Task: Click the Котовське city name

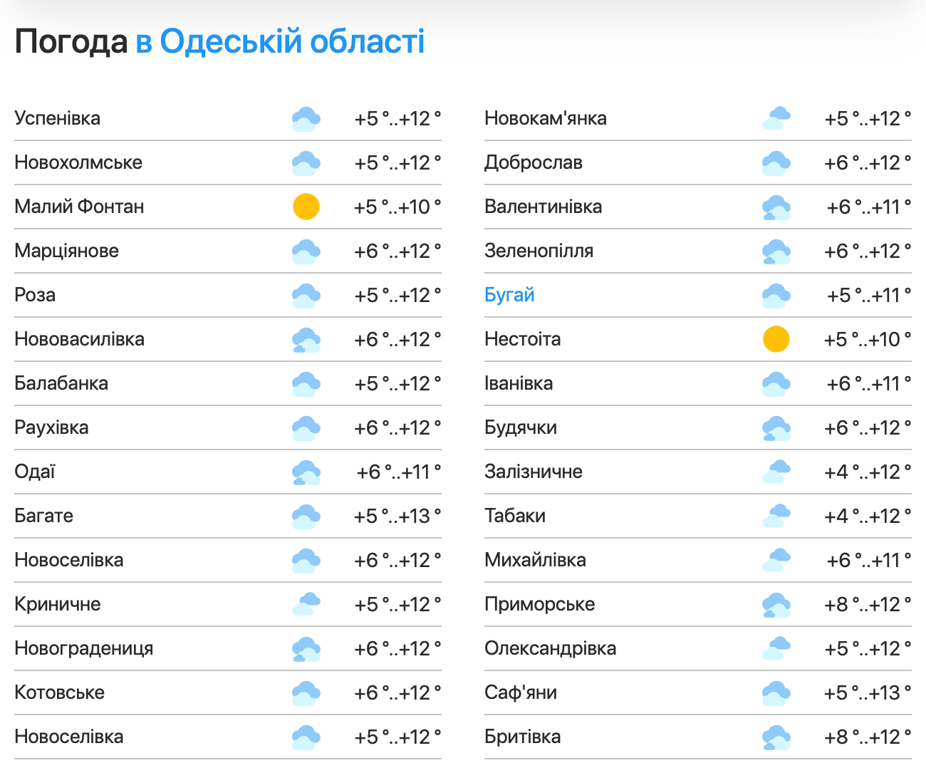Action: (59, 692)
